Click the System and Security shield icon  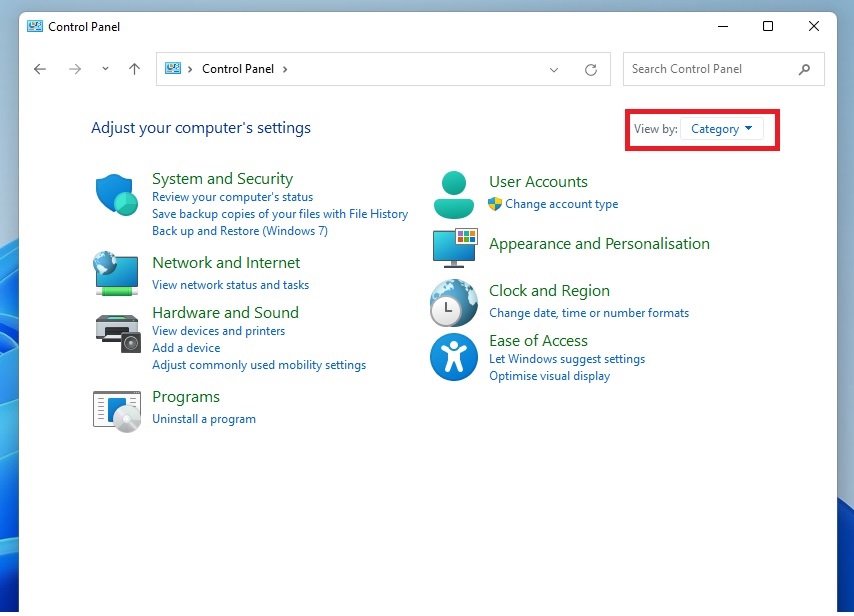coord(116,194)
